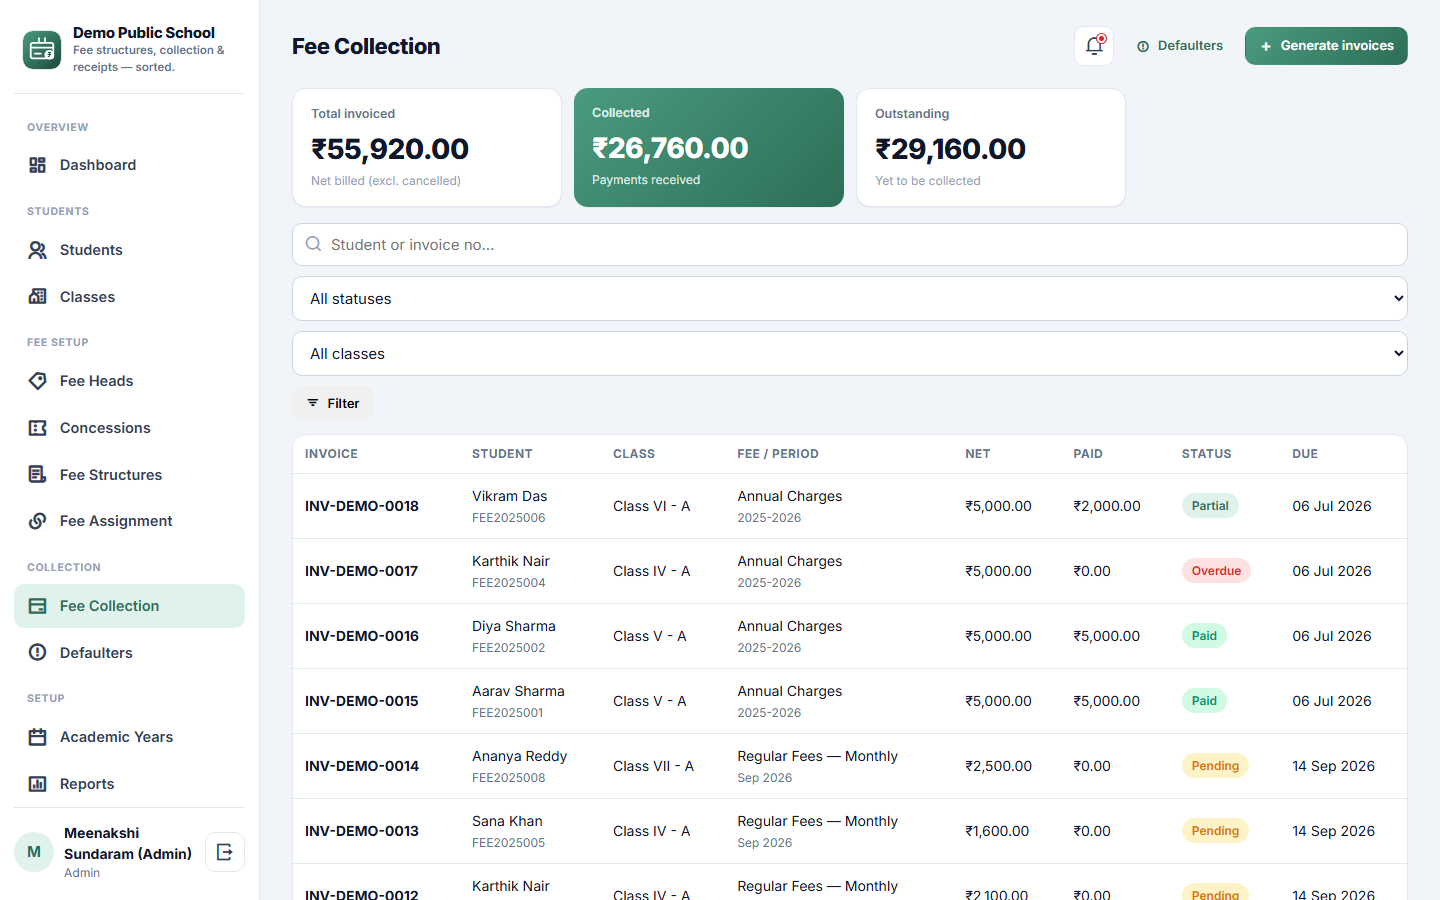Click the Reports chart icon

tap(38, 784)
